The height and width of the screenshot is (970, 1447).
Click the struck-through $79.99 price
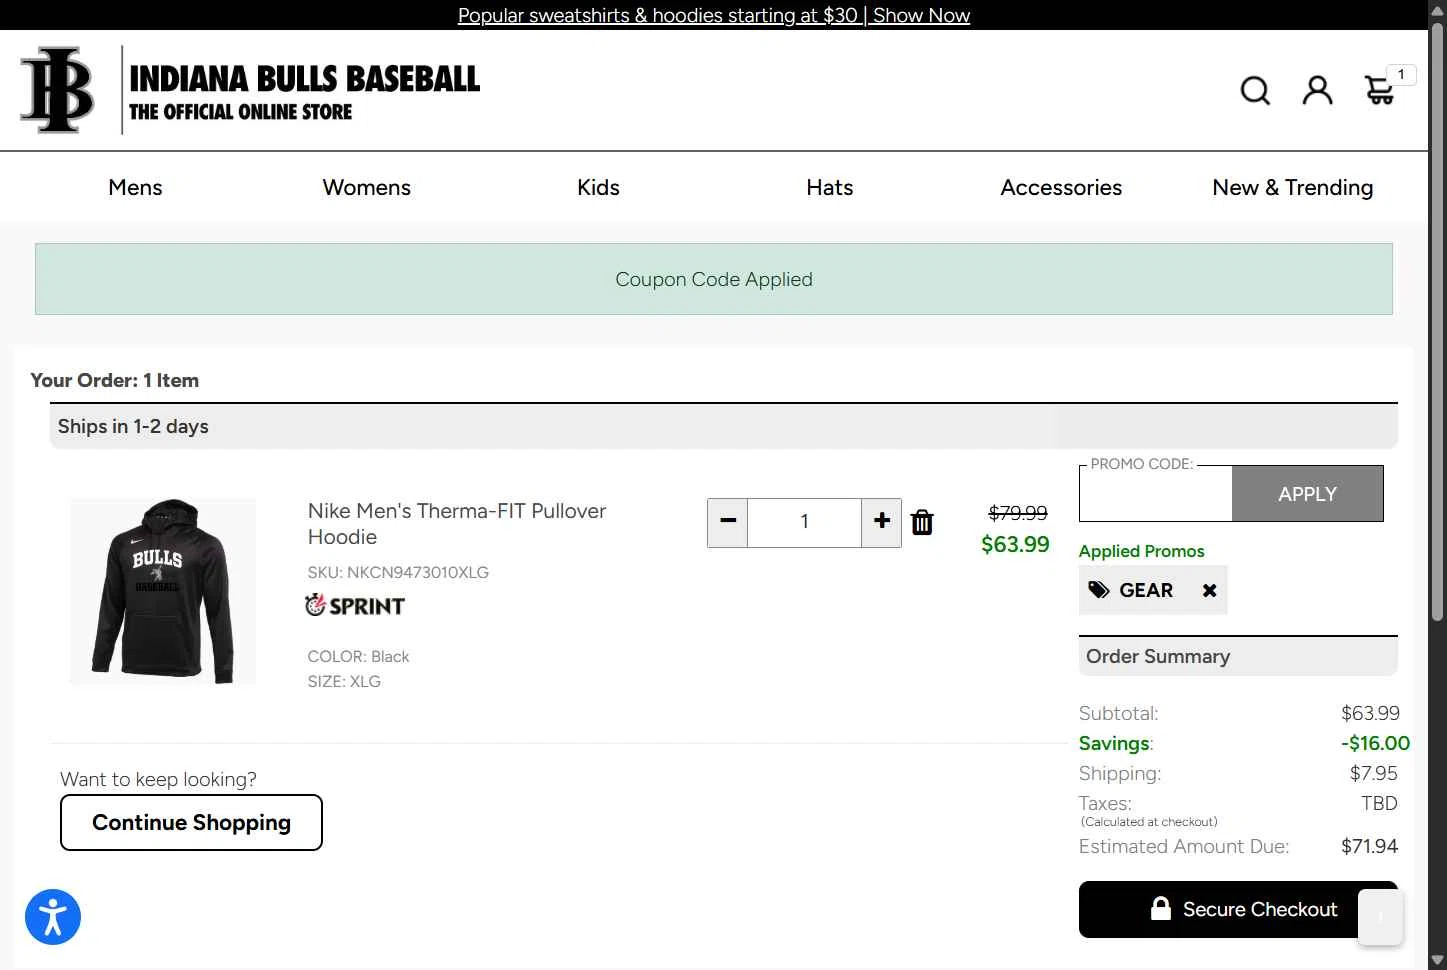(x=1018, y=513)
